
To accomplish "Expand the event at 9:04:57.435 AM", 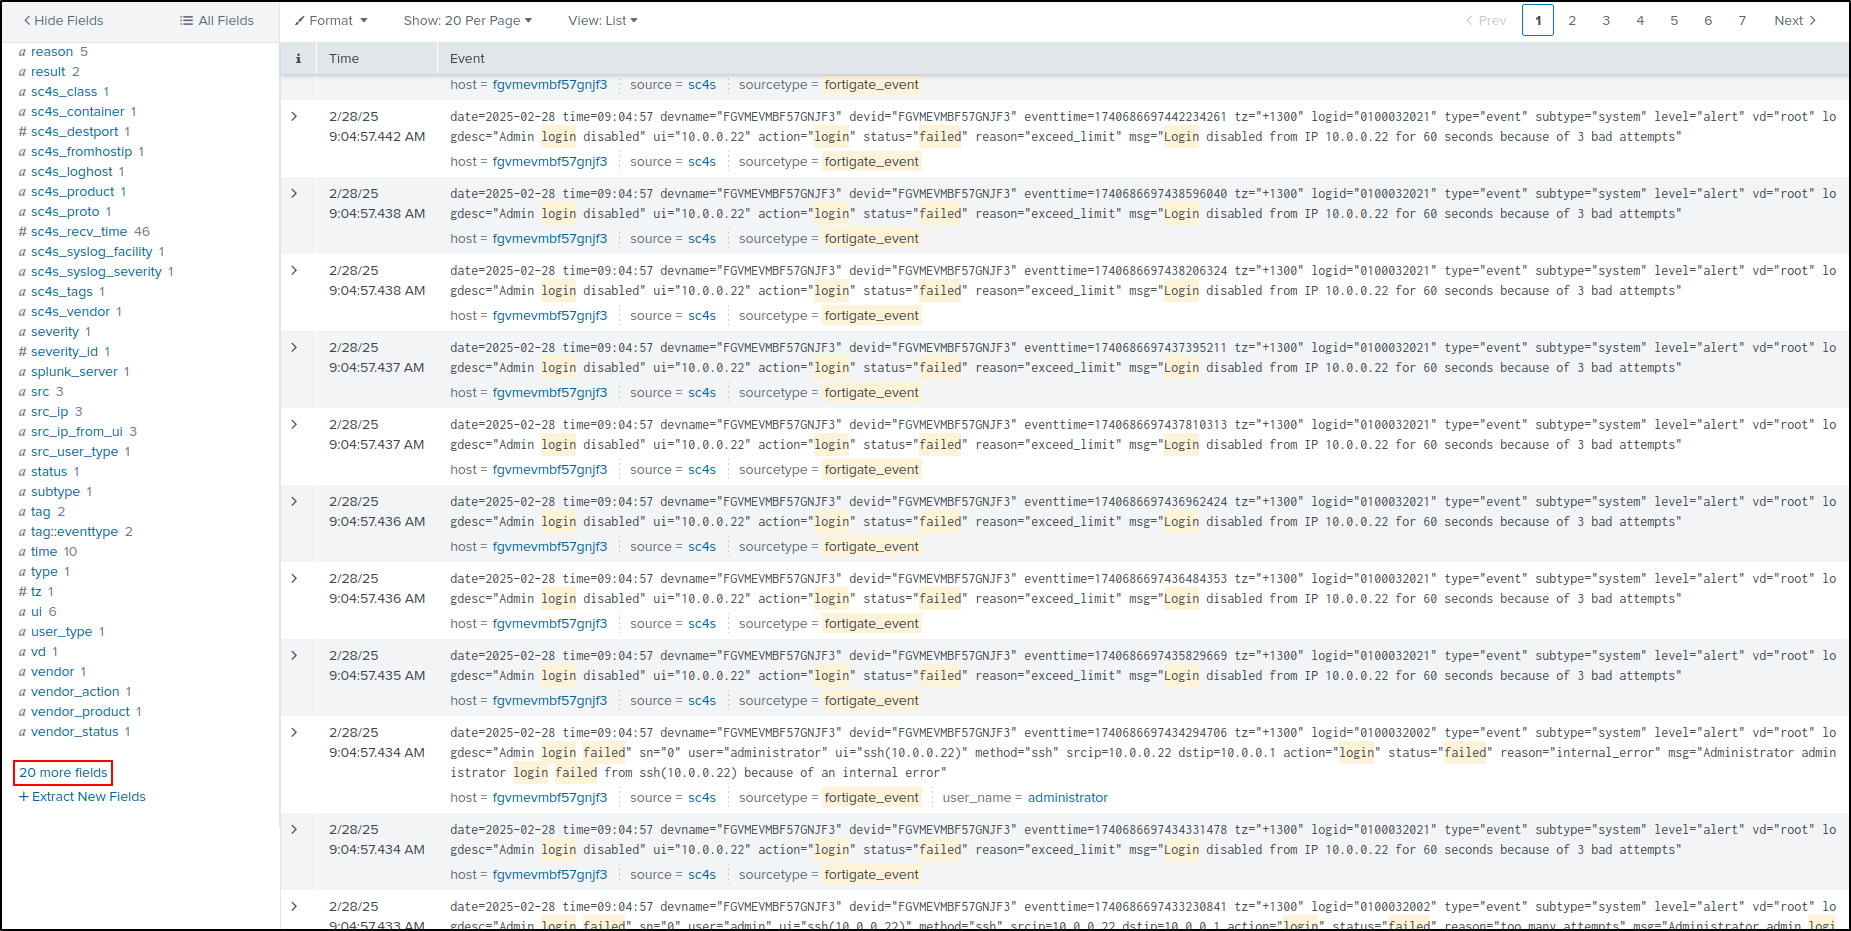I will [294, 655].
